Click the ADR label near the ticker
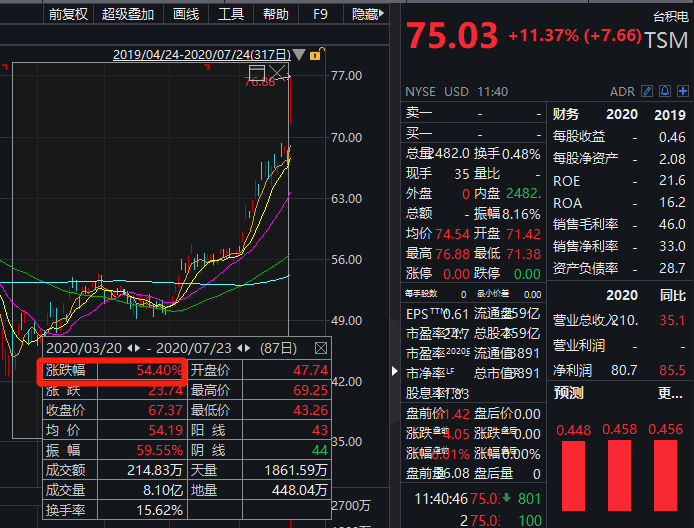 623,91
